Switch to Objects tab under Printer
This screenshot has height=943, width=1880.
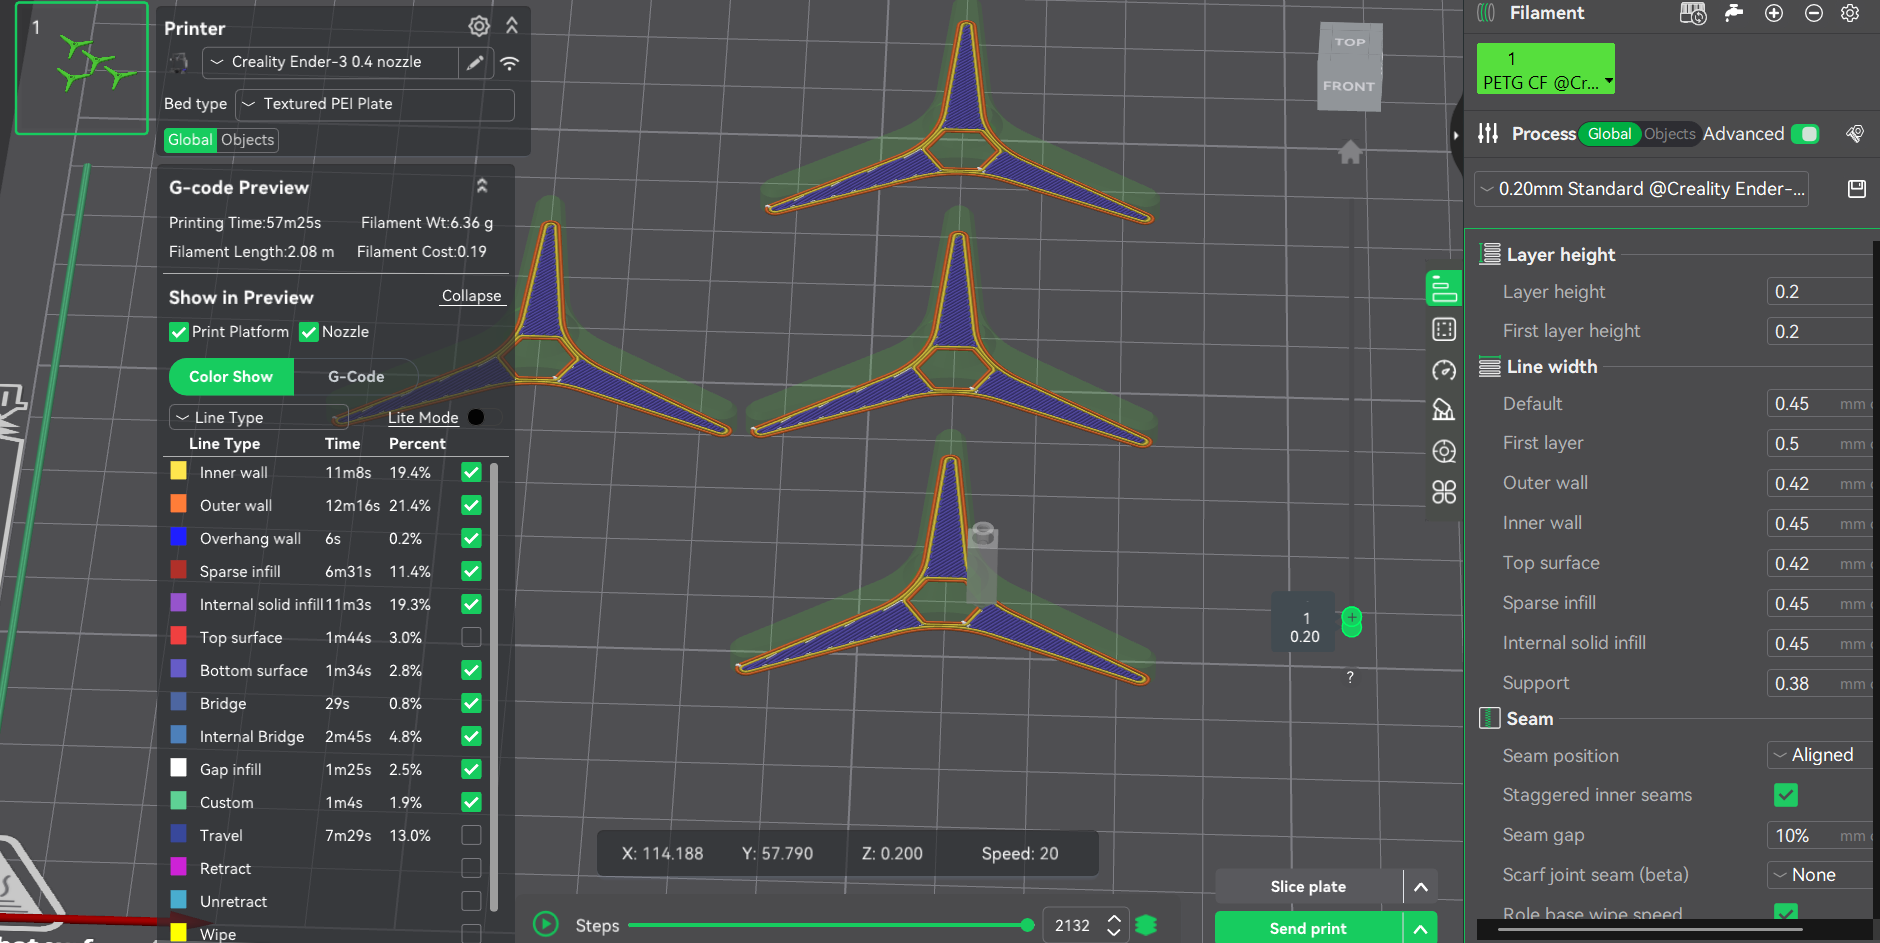coord(247,140)
